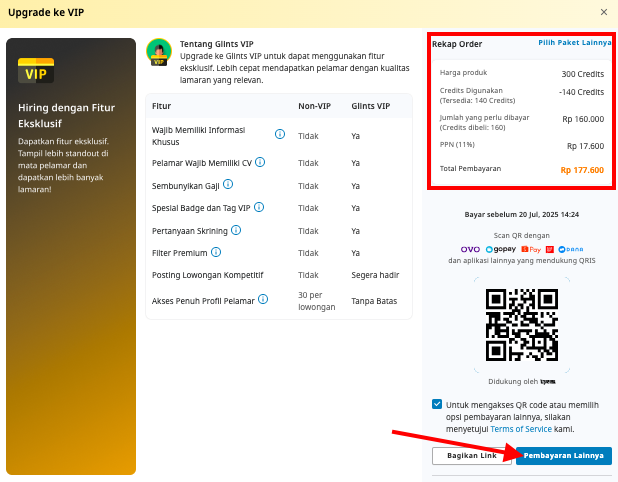Viewport: 618px width, 482px height.
Task: Click the OVO payment logo
Action: (470, 249)
